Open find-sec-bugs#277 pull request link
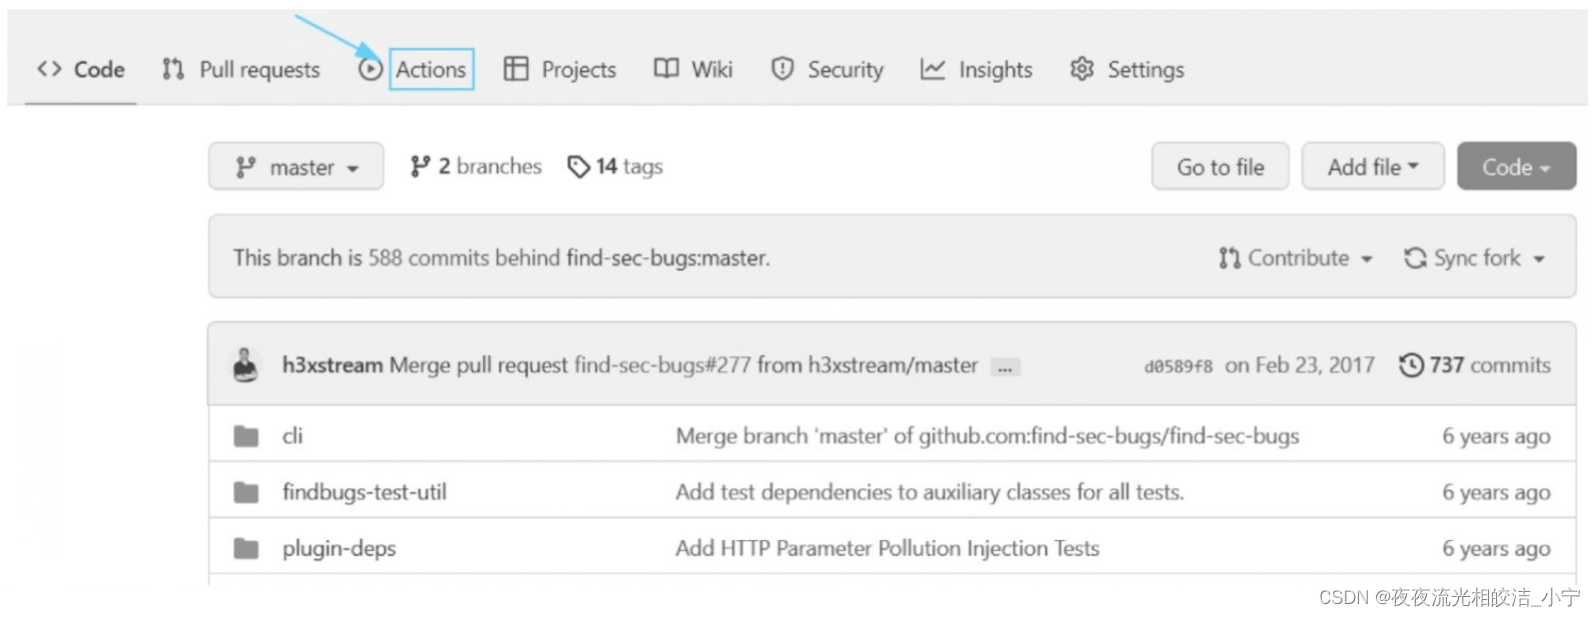Image resolution: width=1595 pixels, height=617 pixels. pyautogui.click(x=662, y=365)
